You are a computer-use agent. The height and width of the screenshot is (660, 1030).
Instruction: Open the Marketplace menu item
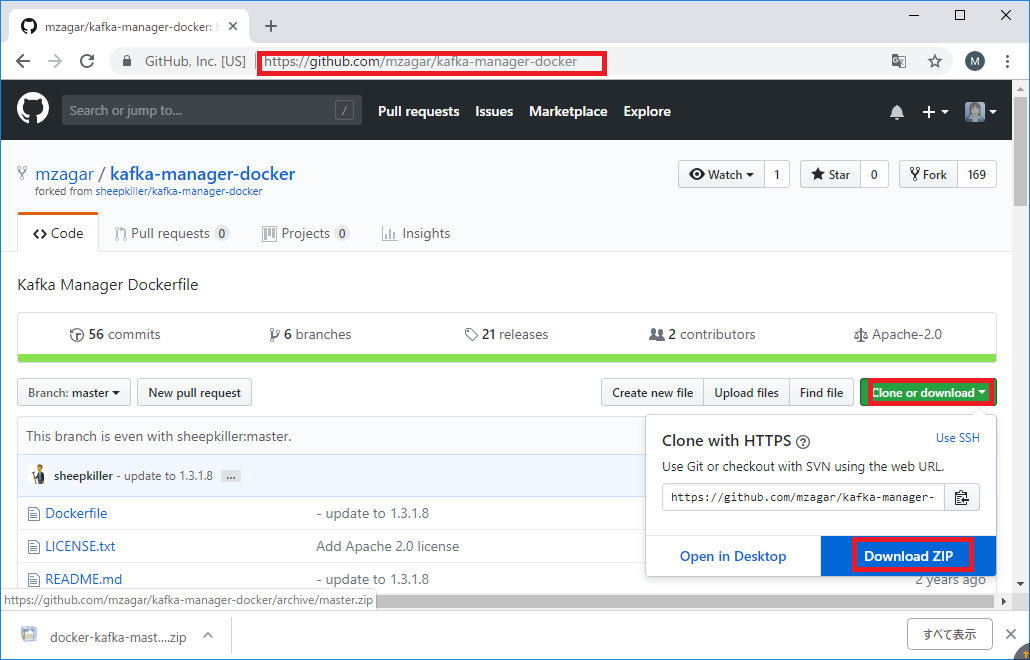(x=568, y=111)
